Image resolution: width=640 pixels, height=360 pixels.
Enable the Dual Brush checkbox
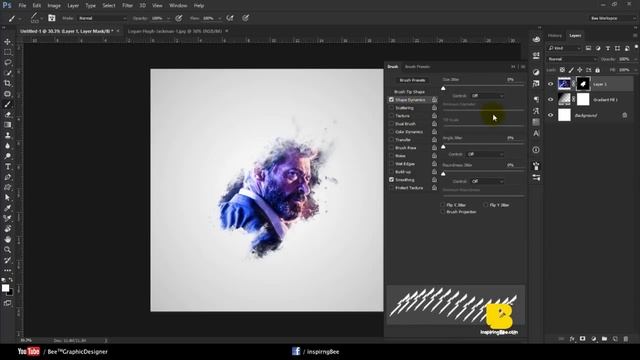pos(391,124)
